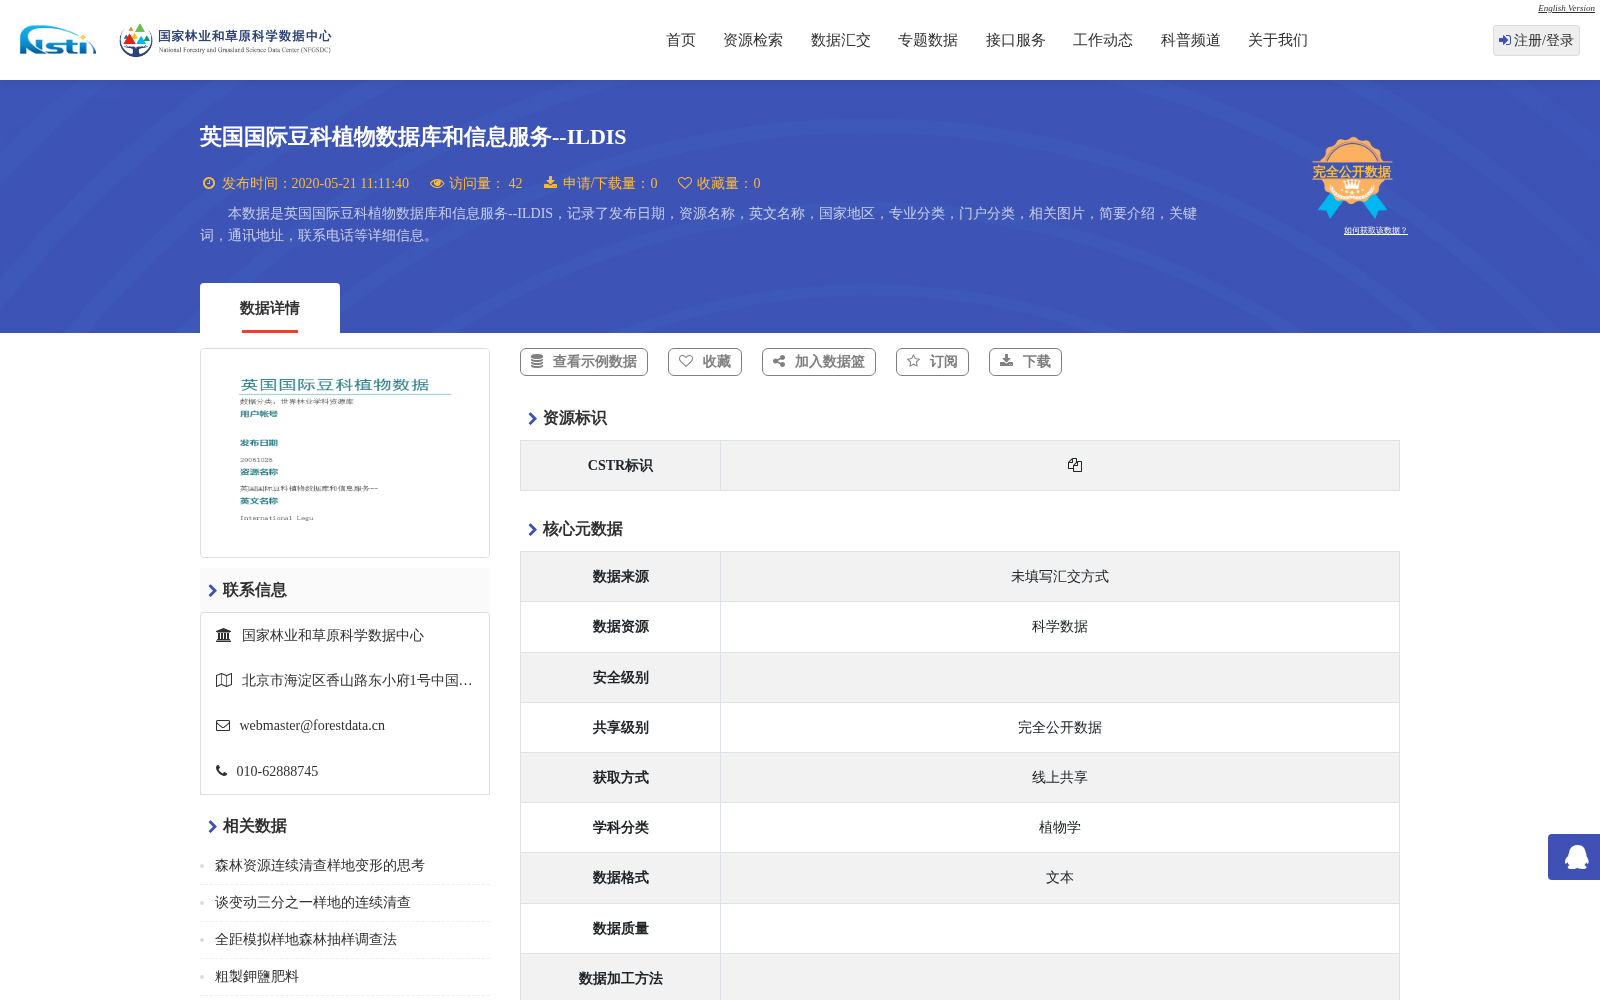
Task: Click the 完全公开数据 table cell
Action: (1060, 728)
